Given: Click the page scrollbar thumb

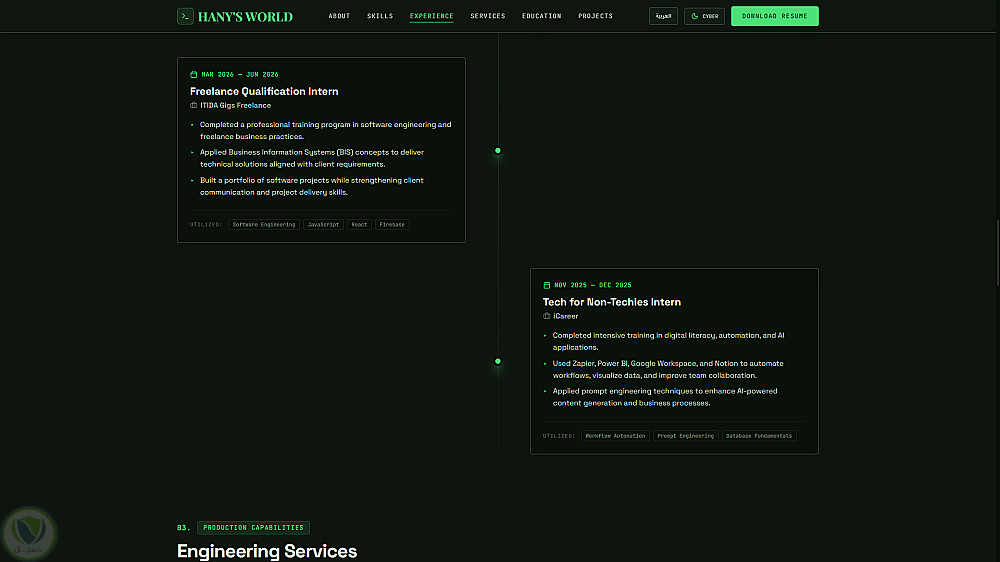Looking at the screenshot, I should pyautogui.click(x=997, y=253).
